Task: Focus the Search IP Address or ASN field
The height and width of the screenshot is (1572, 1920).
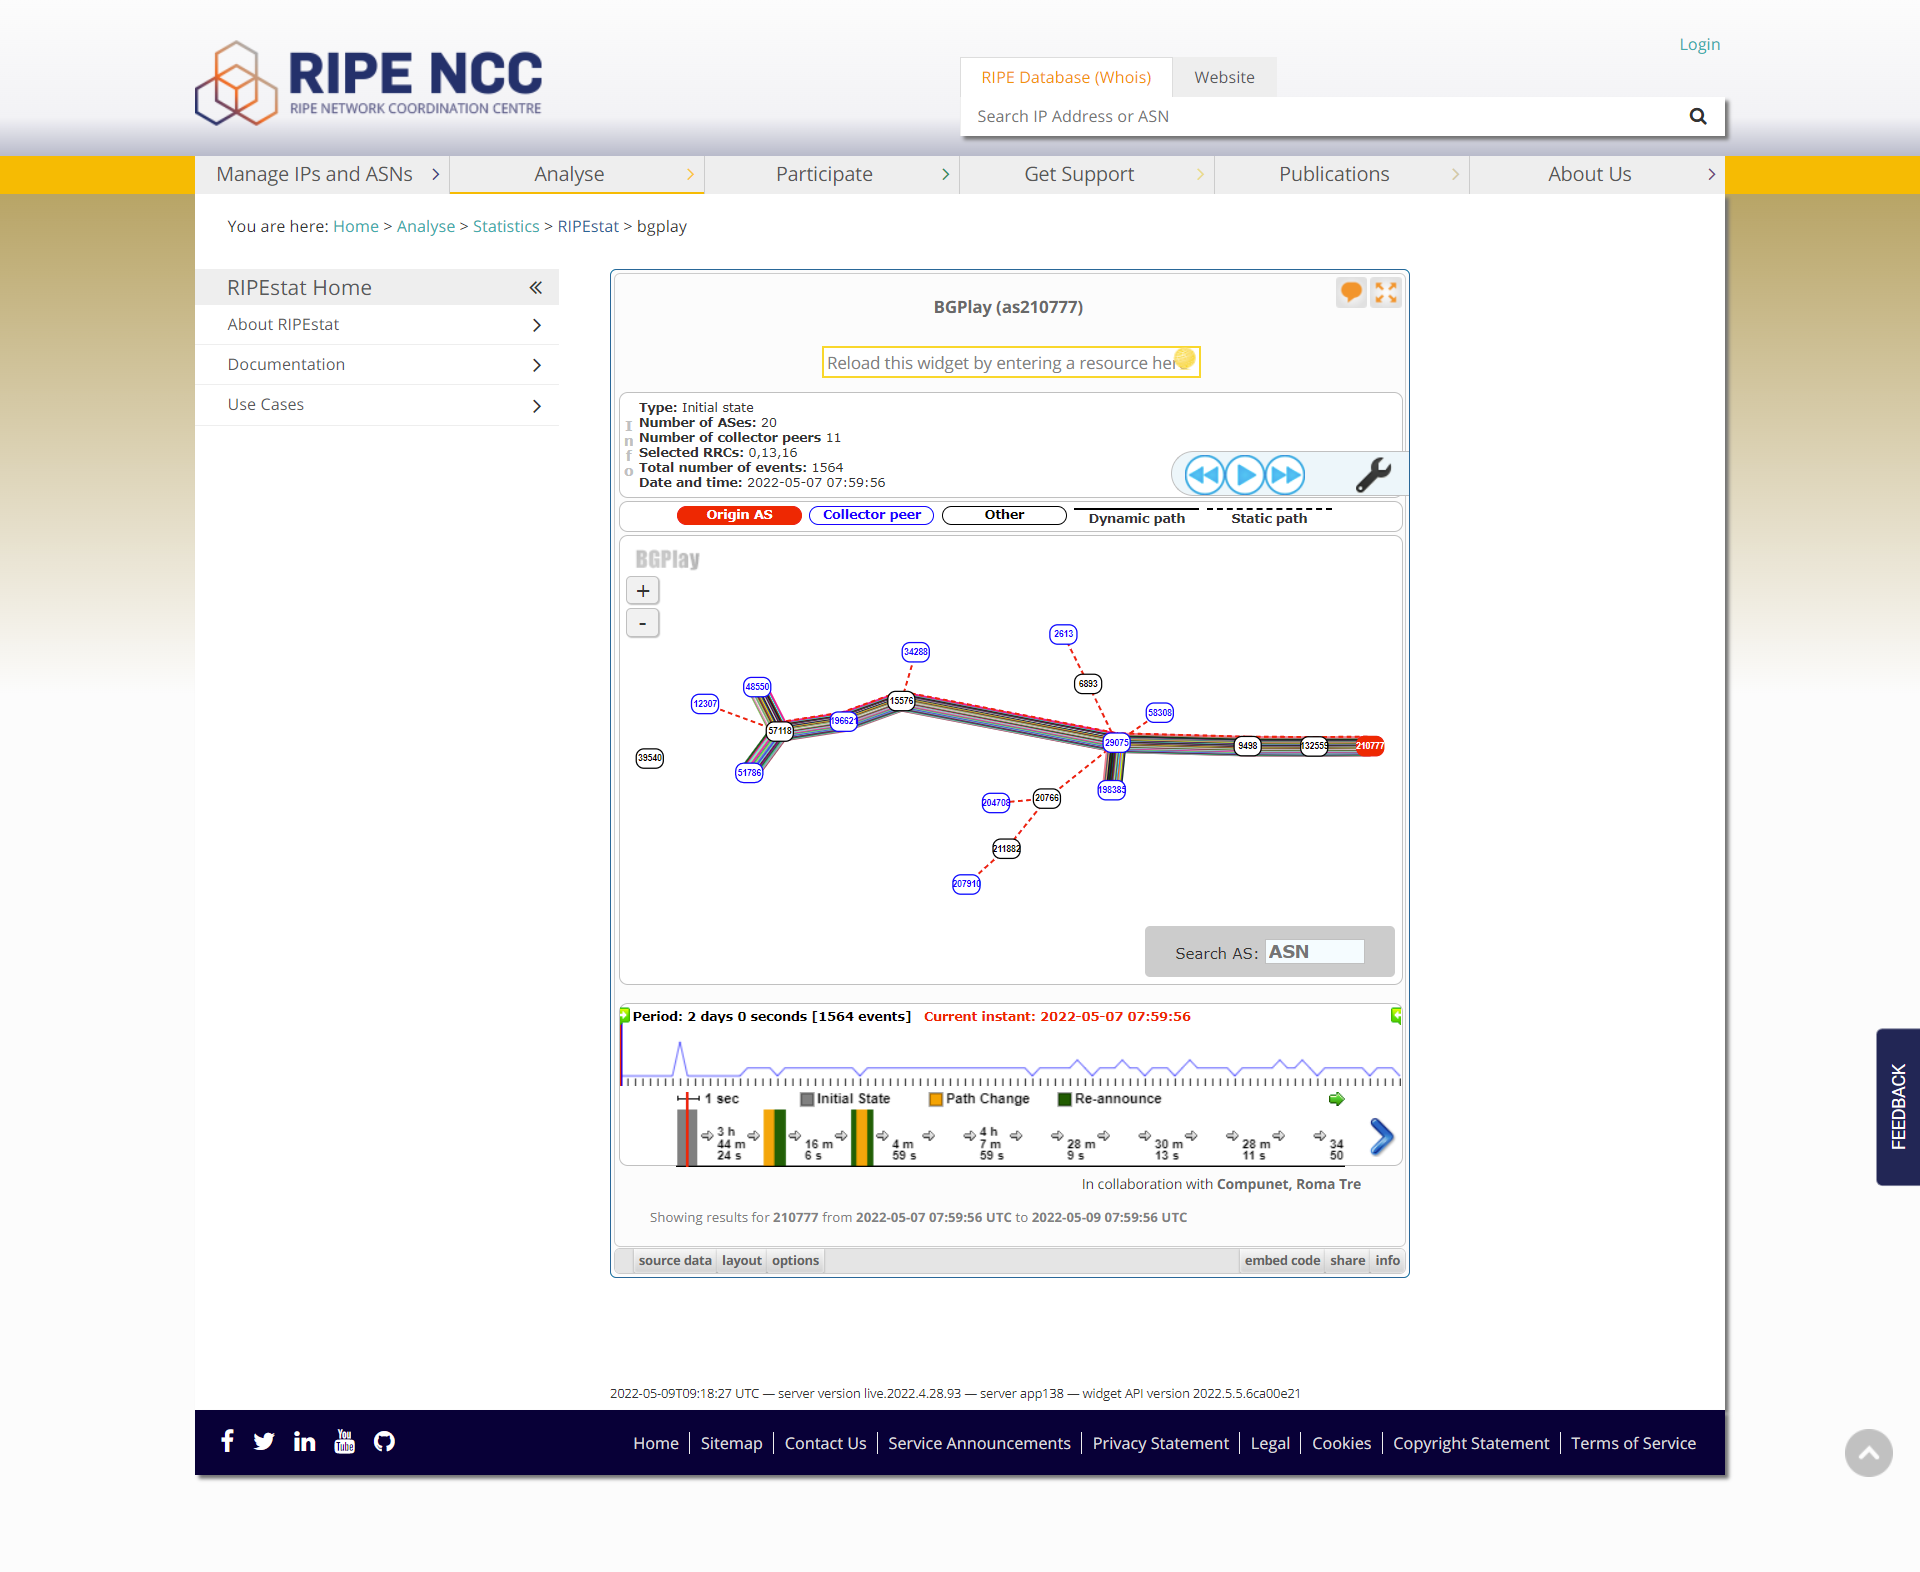Action: [x=1325, y=116]
